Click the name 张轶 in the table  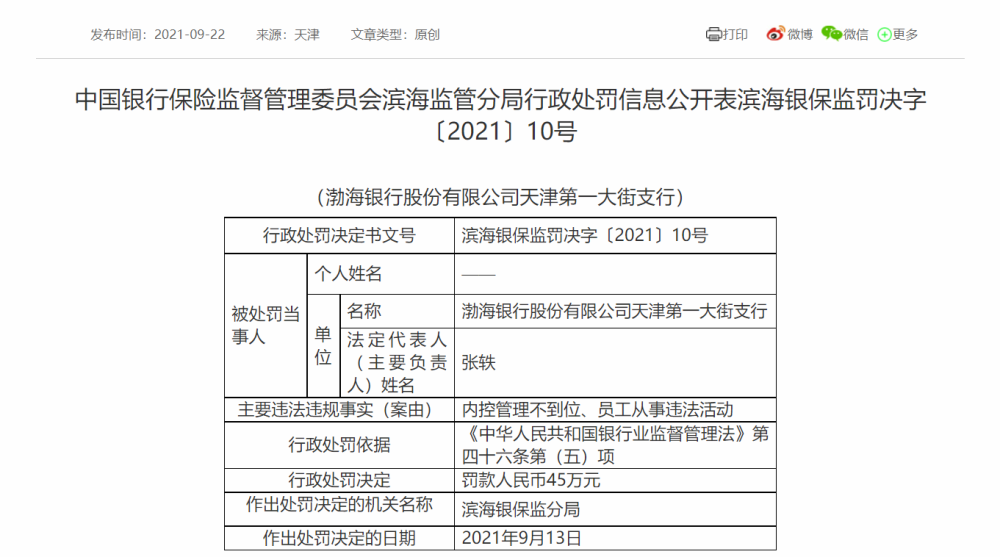tap(478, 362)
